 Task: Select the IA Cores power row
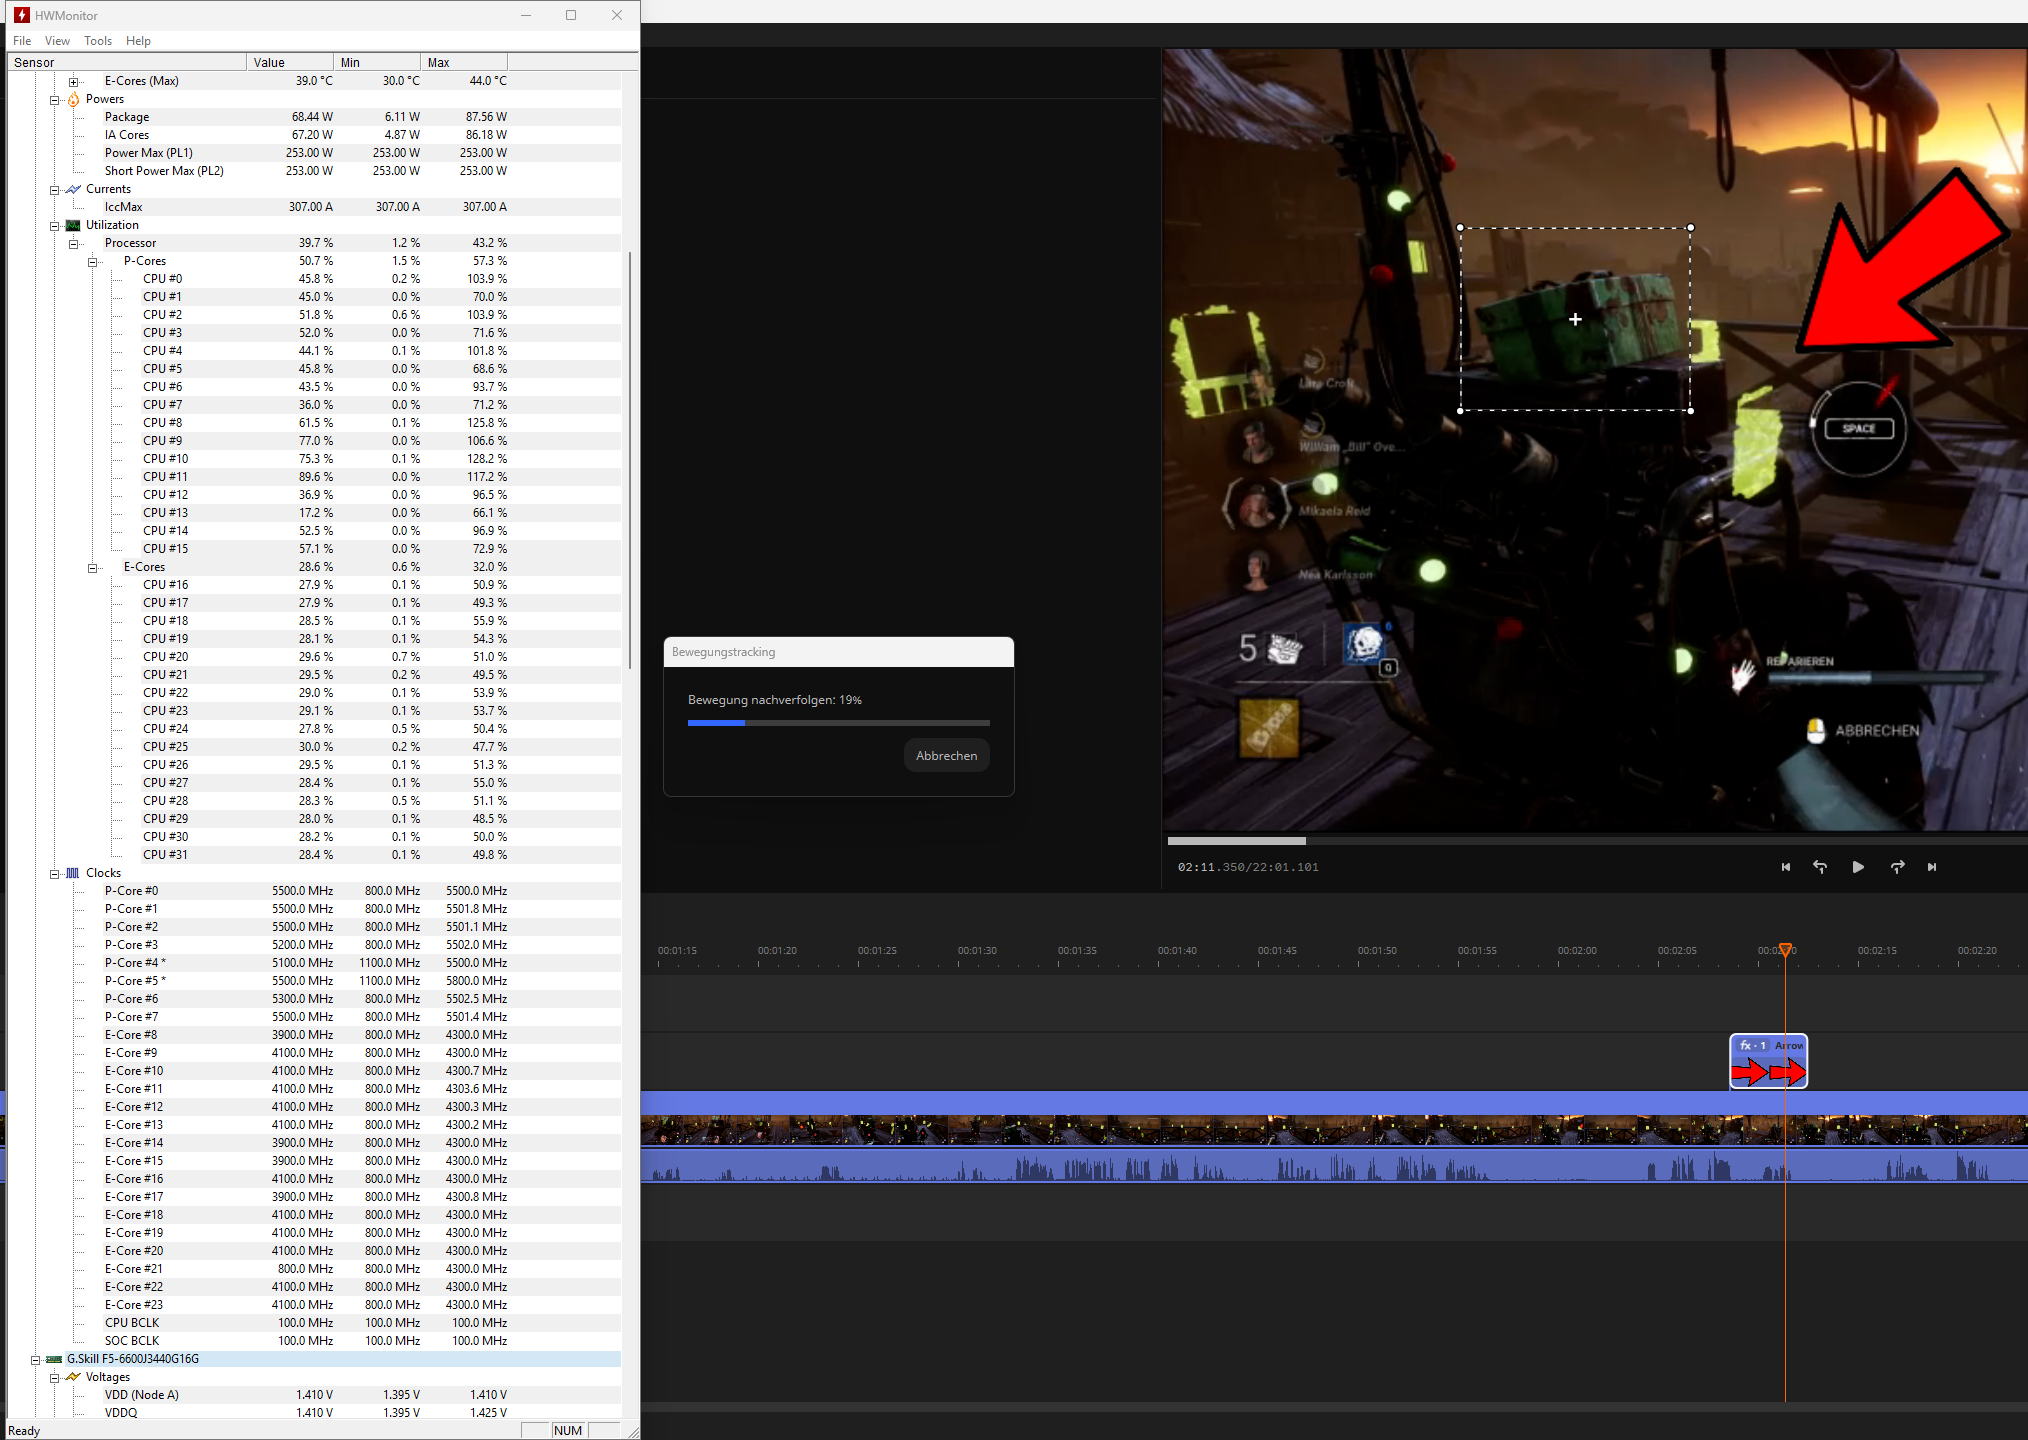(x=314, y=135)
